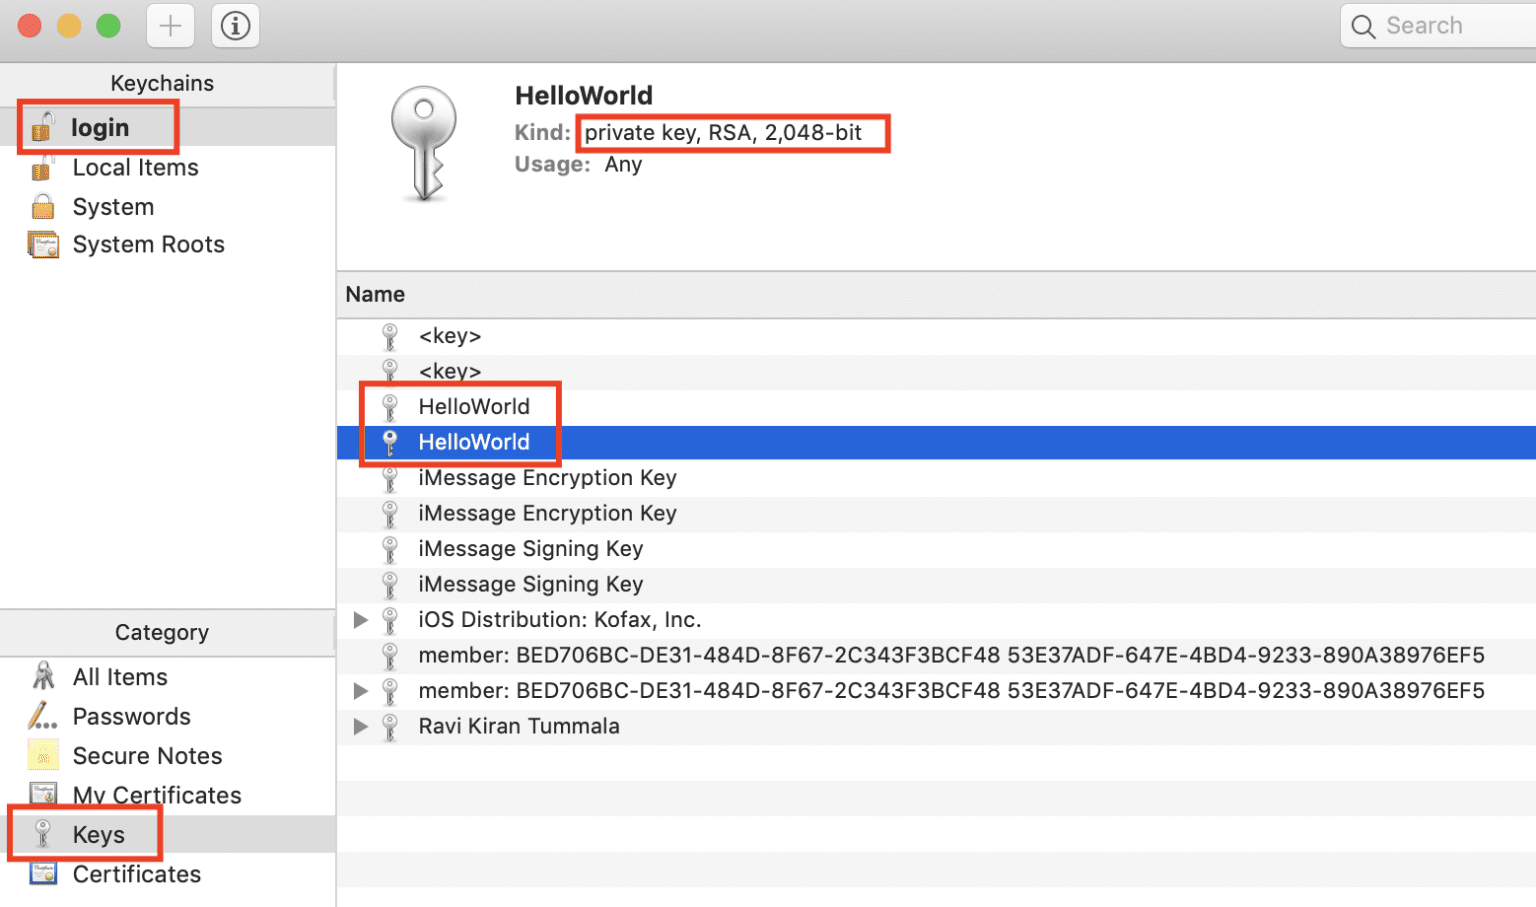Click the Passwords category pencil icon
The height and width of the screenshot is (907, 1536).
click(43, 716)
